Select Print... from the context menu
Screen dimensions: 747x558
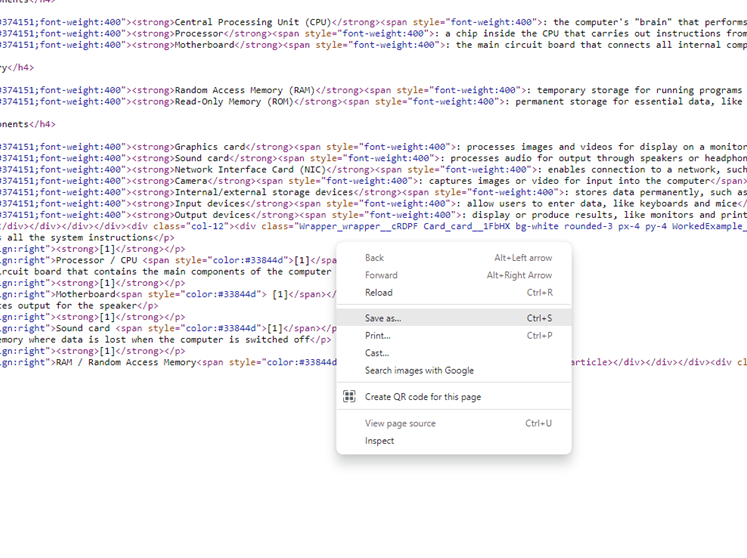point(377,336)
